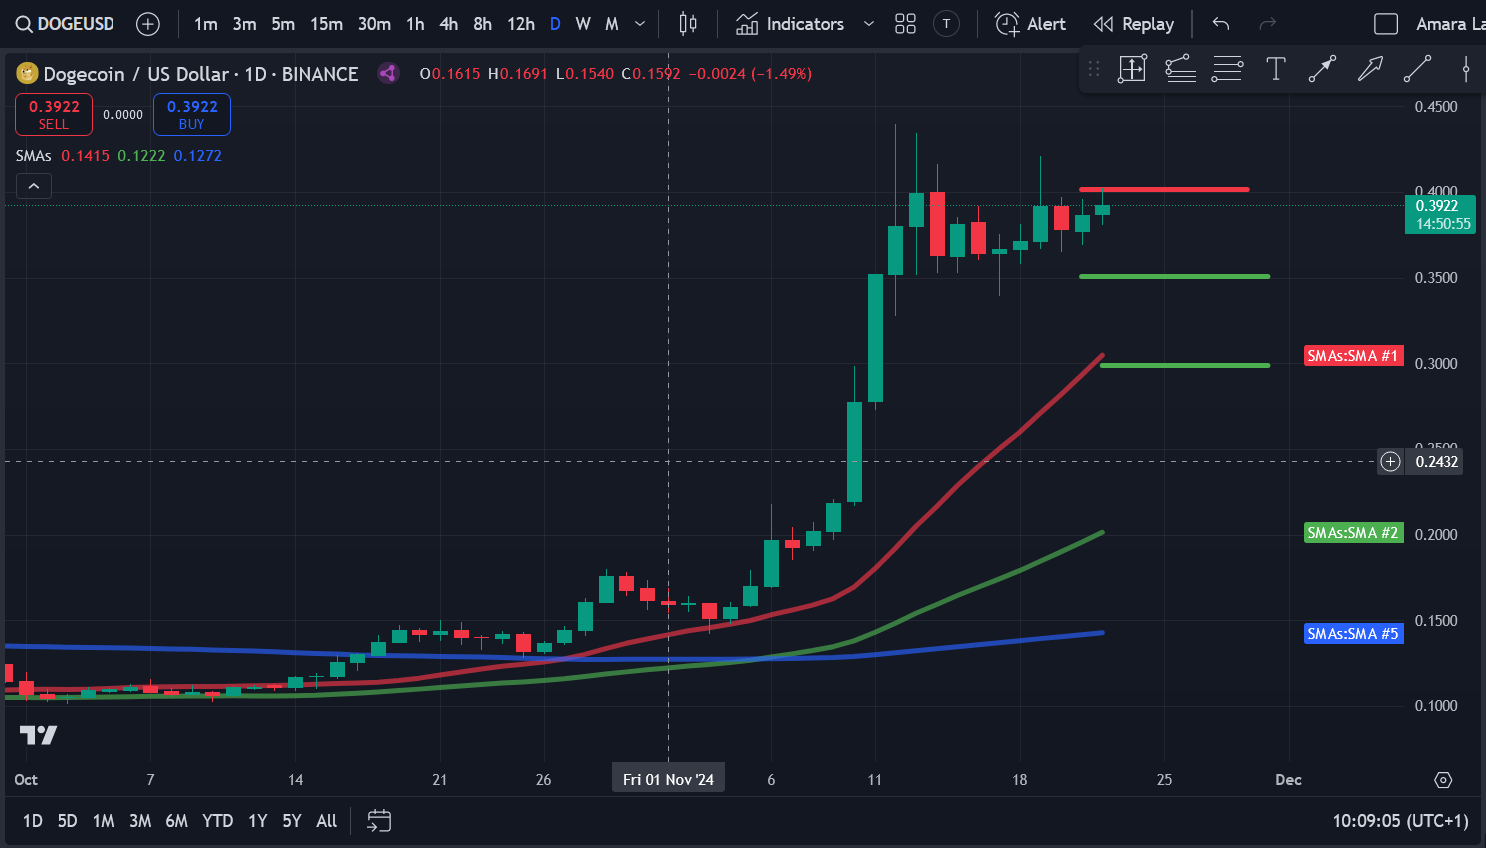Click the 0.3922 BUY button
This screenshot has width=1486, height=848.
tap(192, 114)
